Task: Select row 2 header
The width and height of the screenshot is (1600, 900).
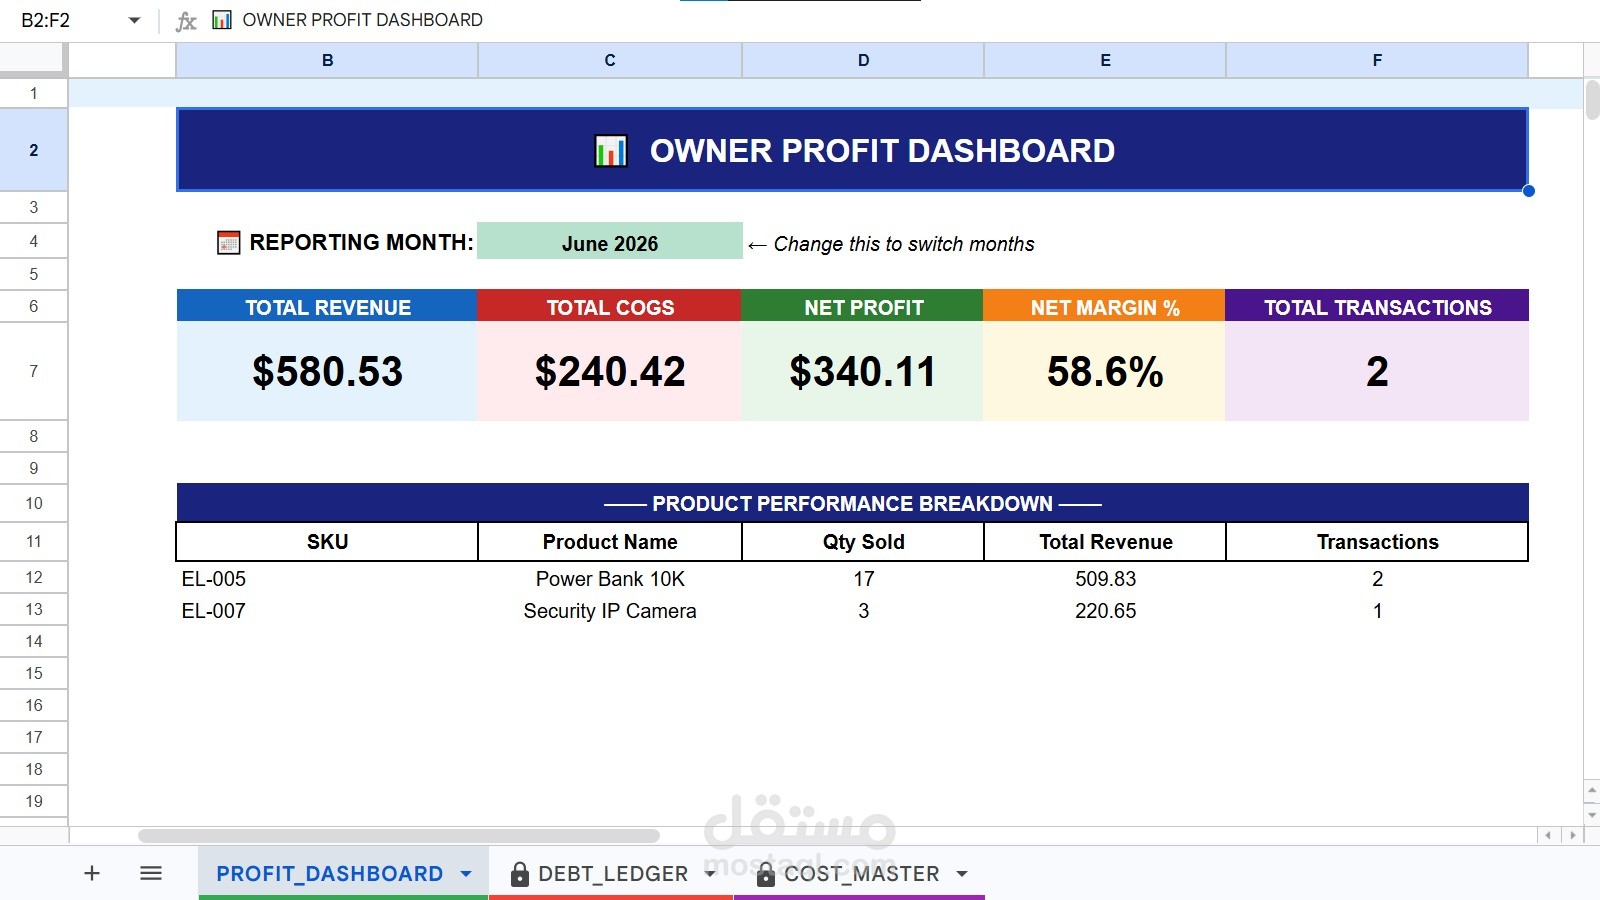Action: [x=33, y=150]
